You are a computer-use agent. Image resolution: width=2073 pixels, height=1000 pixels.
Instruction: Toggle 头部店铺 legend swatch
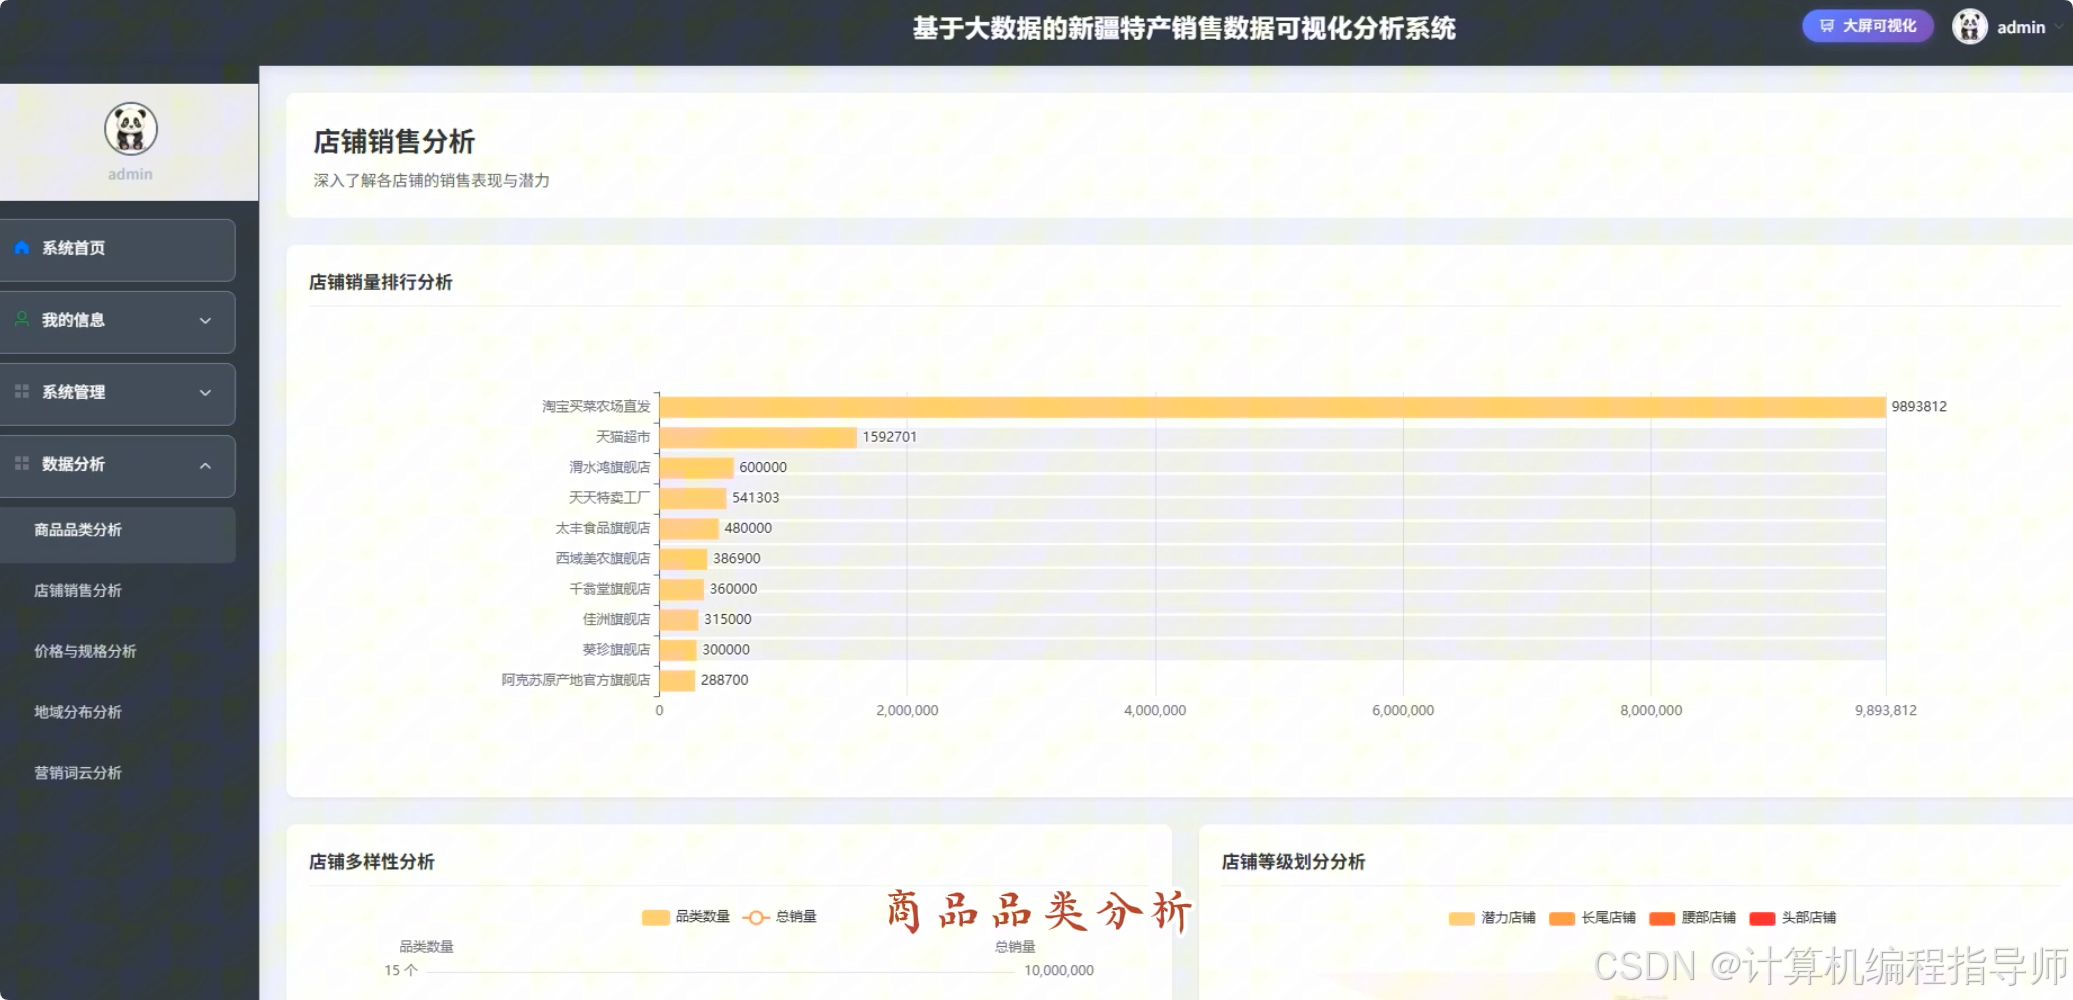pos(1762,918)
